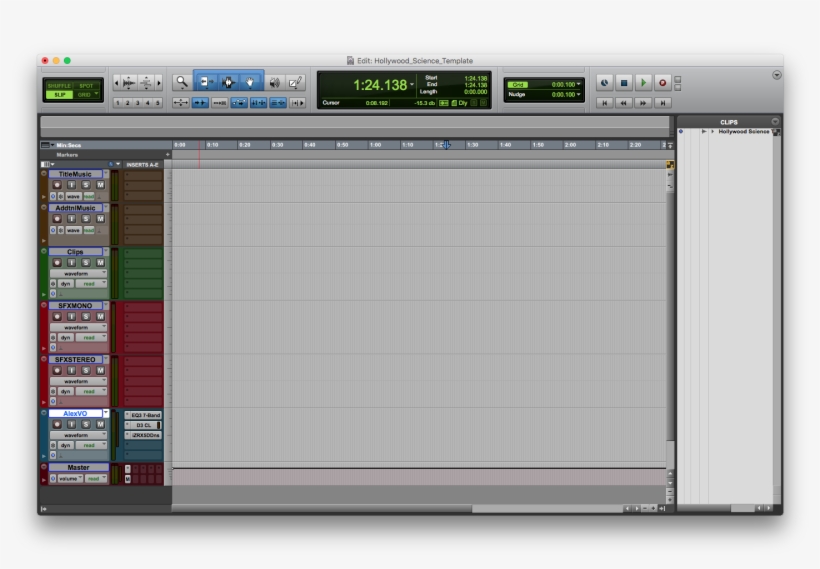This screenshot has height=569, width=820.
Task: Enable Spot edit mode
Action: (x=87, y=86)
